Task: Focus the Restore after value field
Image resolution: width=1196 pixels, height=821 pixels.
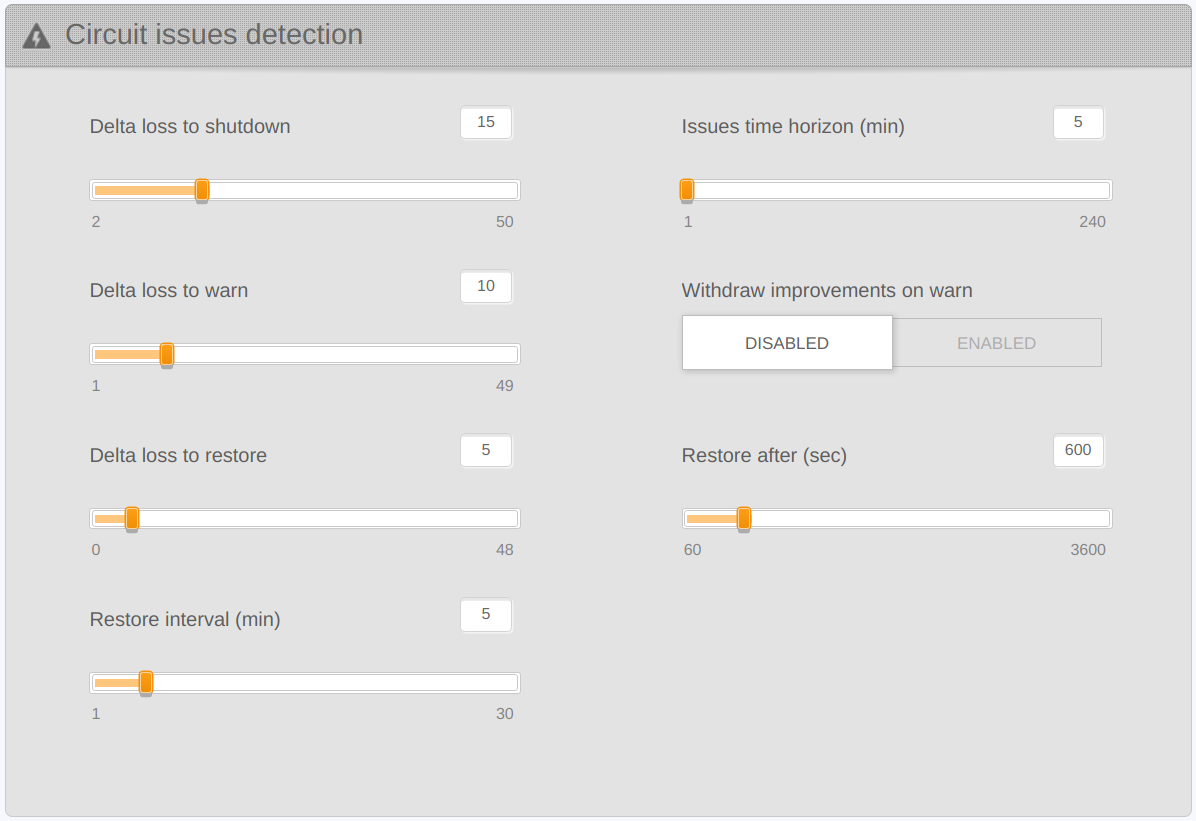Action: [x=1078, y=450]
